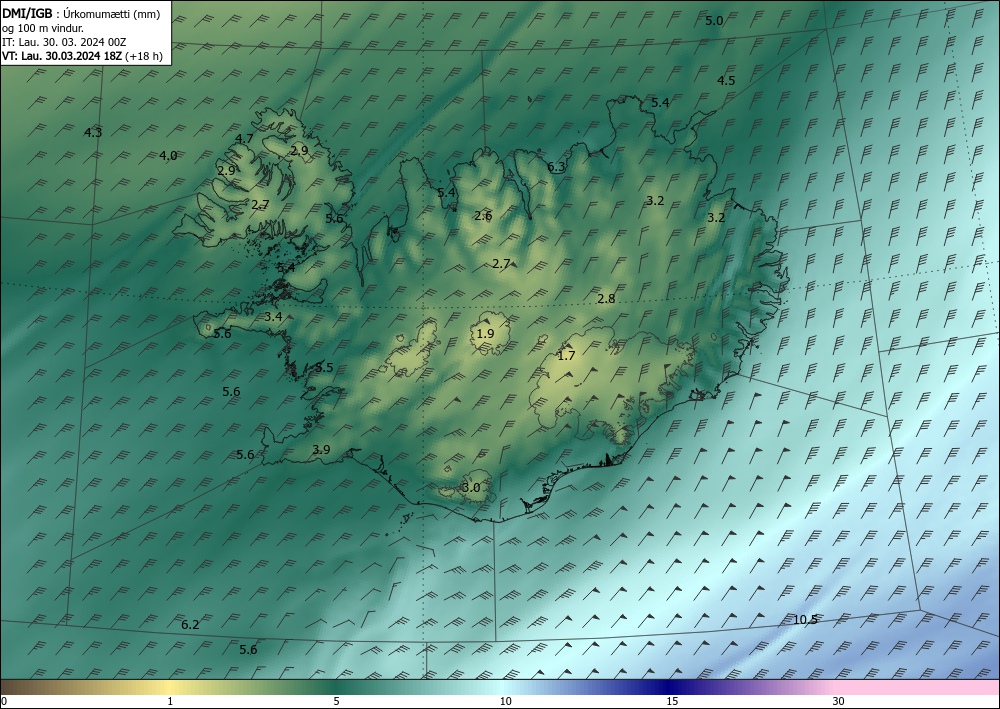Image resolution: width=1000 pixels, height=709 pixels.
Task: Click the 6.3 value on the north coast
Action: coord(557,167)
